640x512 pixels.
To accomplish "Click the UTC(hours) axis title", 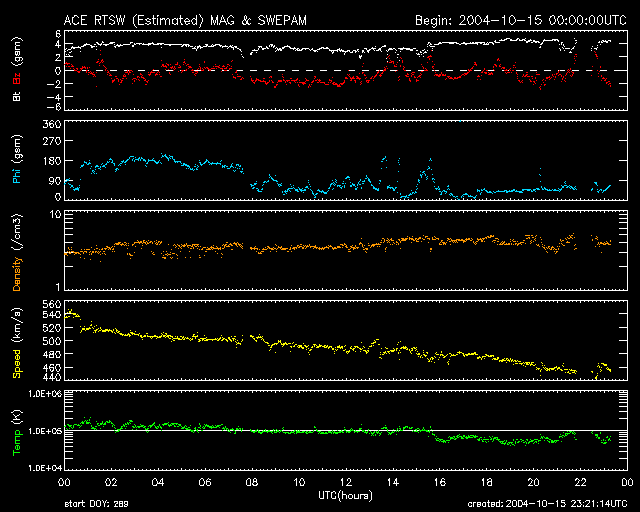I will coord(346,496).
